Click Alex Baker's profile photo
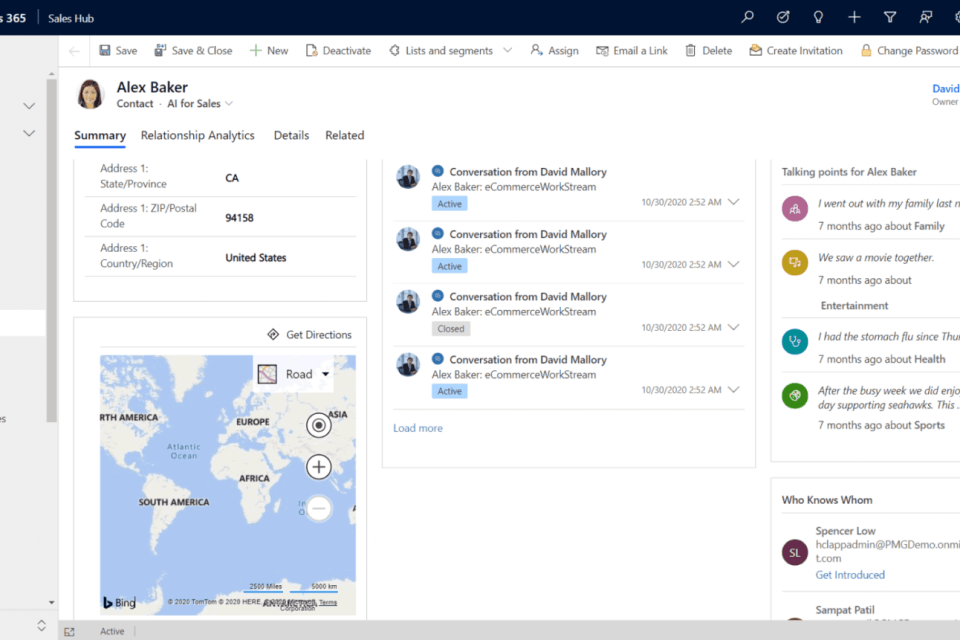960x640 pixels. (x=91, y=94)
